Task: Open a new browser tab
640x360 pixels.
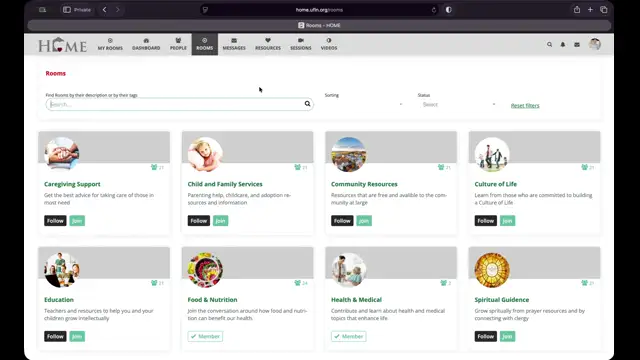Action: (590, 10)
